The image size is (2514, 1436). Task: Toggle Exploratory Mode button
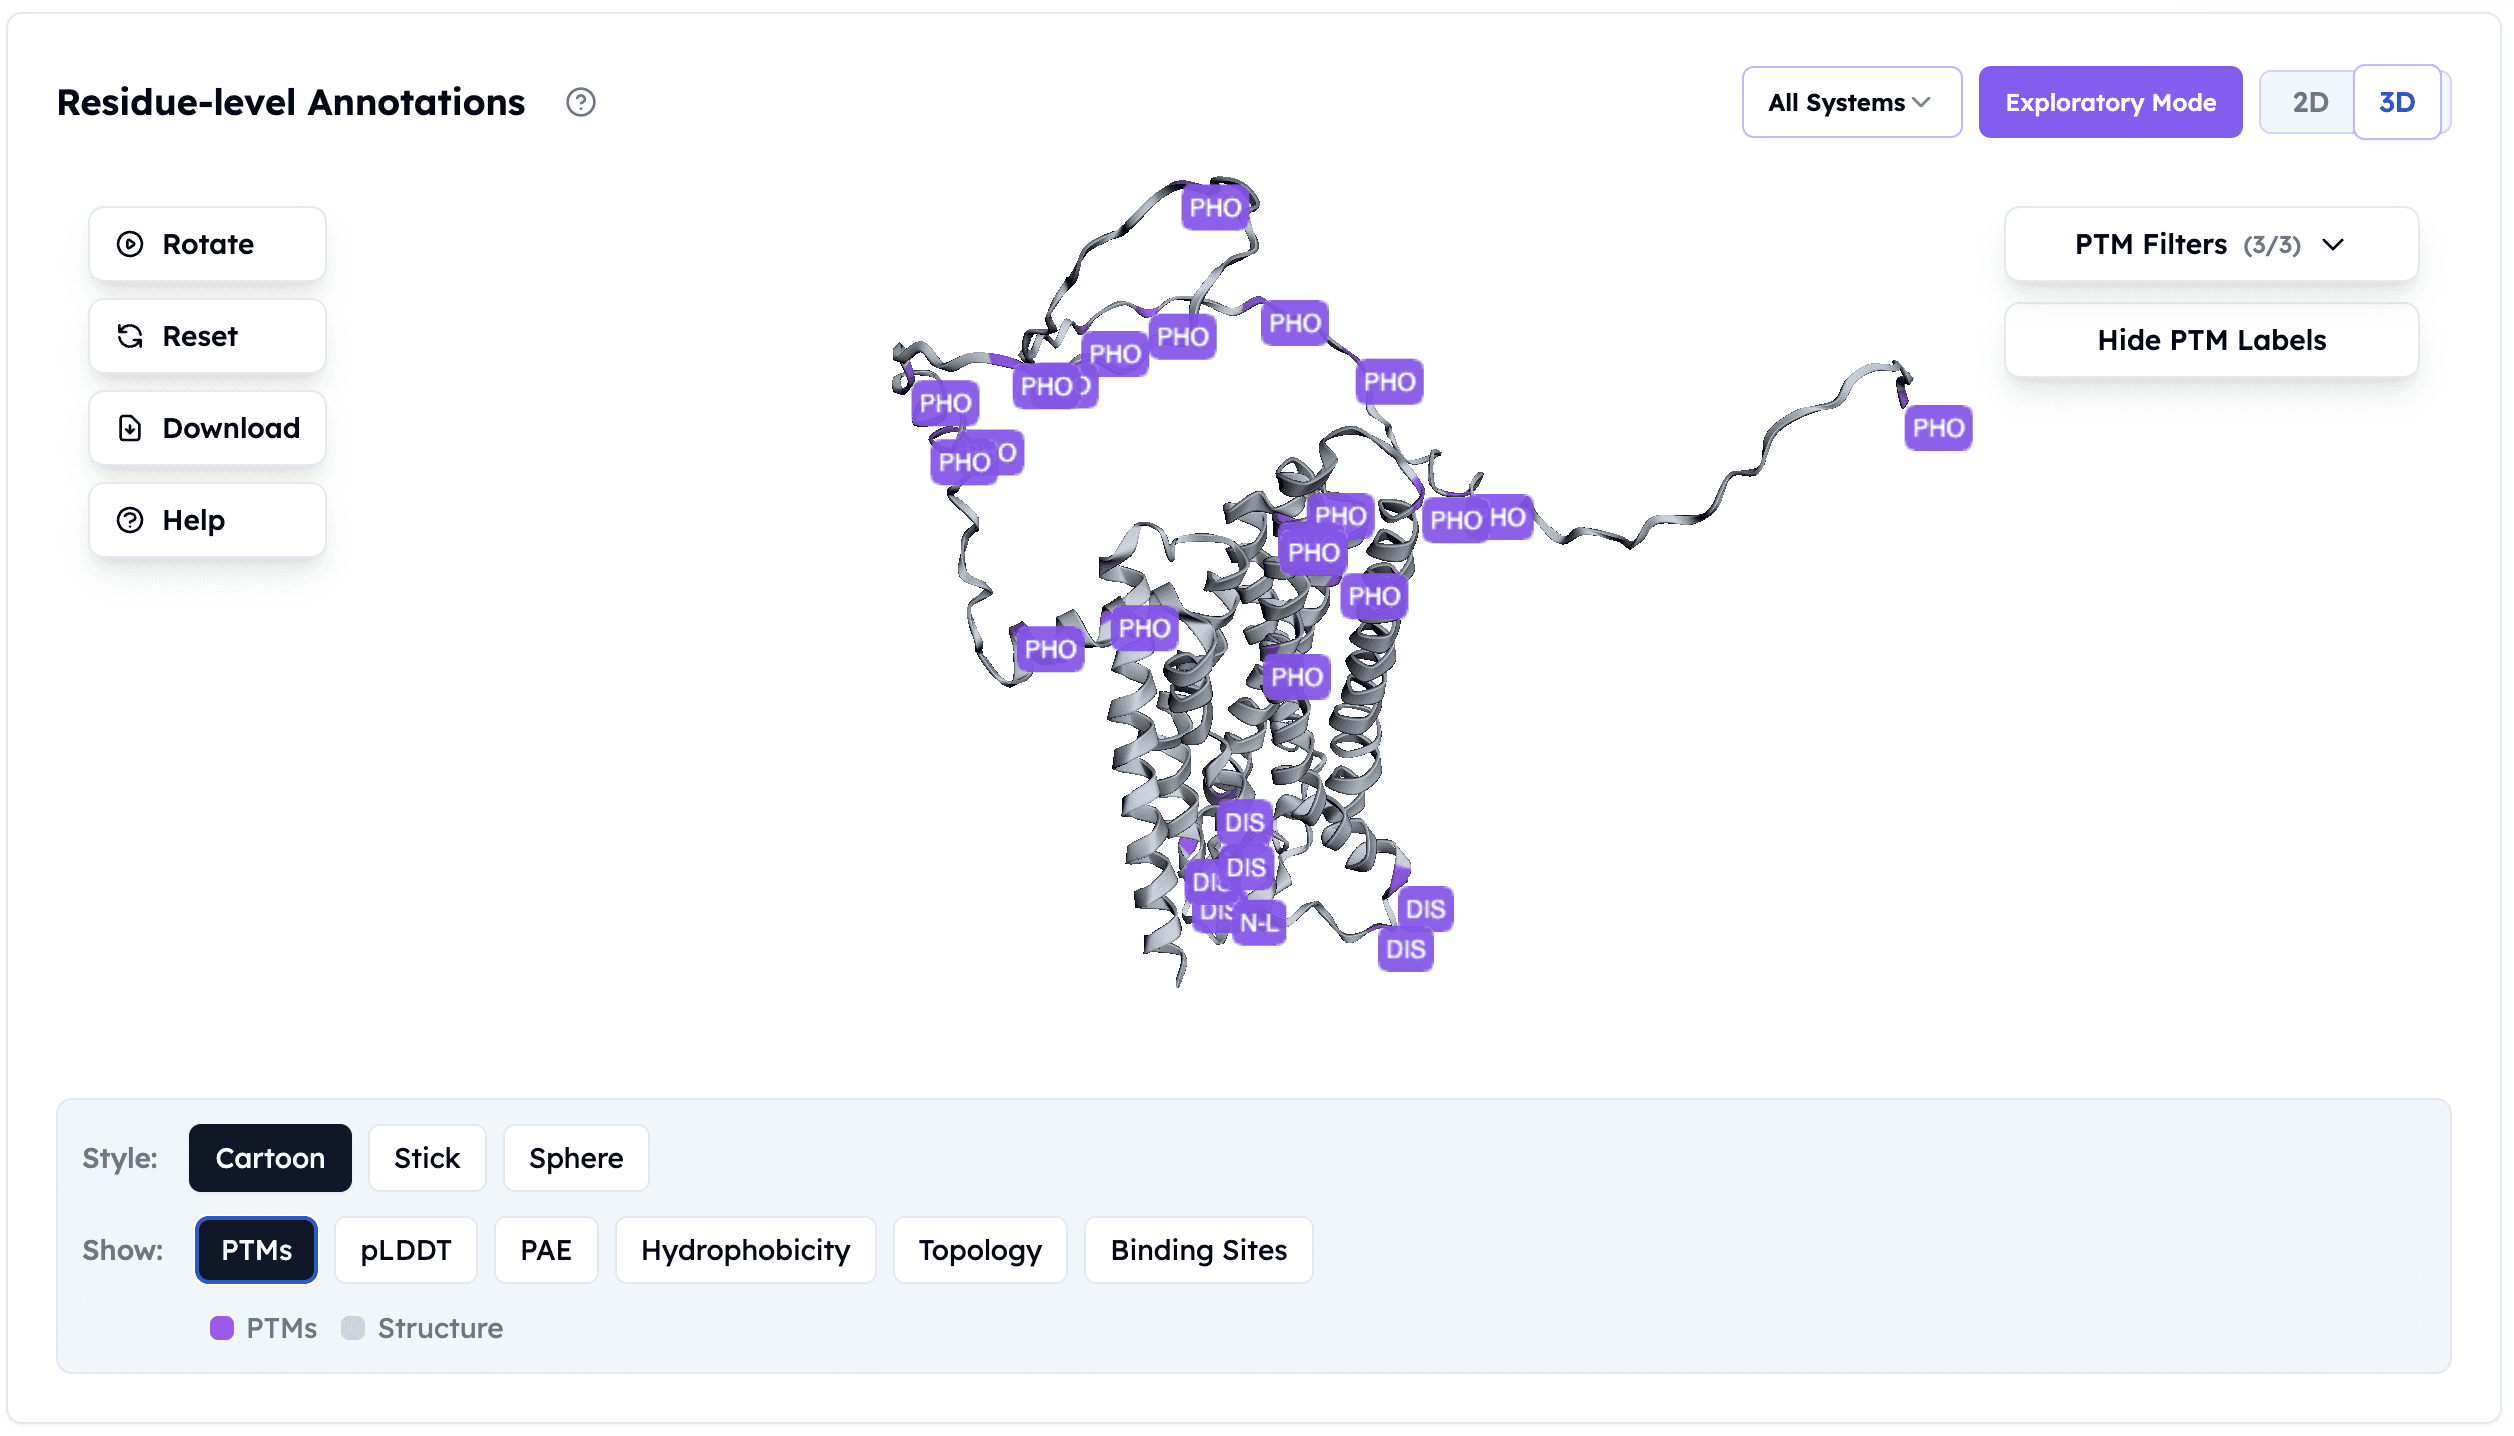pyautogui.click(x=2109, y=102)
